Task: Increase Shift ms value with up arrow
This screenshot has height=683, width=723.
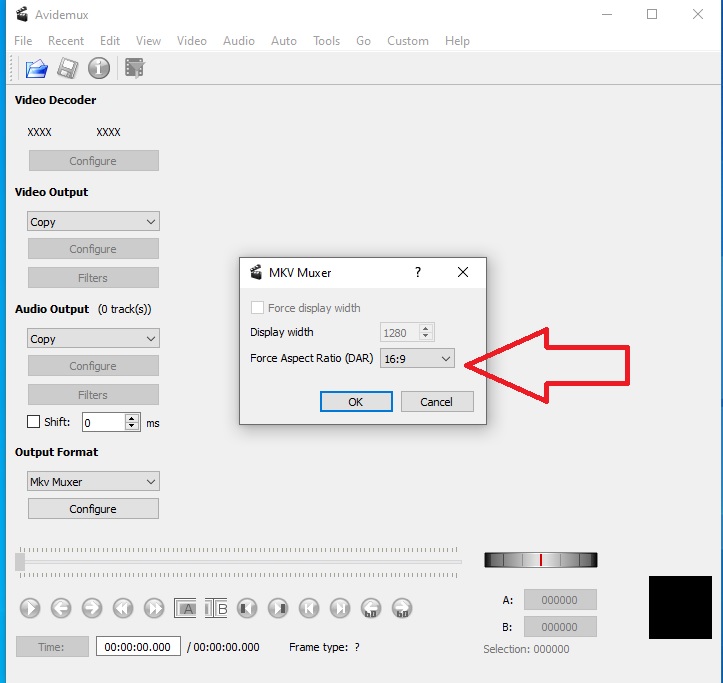Action: pyautogui.click(x=132, y=418)
